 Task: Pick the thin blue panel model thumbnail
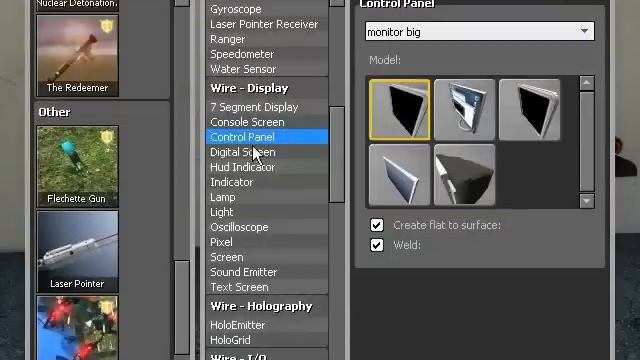(x=399, y=175)
